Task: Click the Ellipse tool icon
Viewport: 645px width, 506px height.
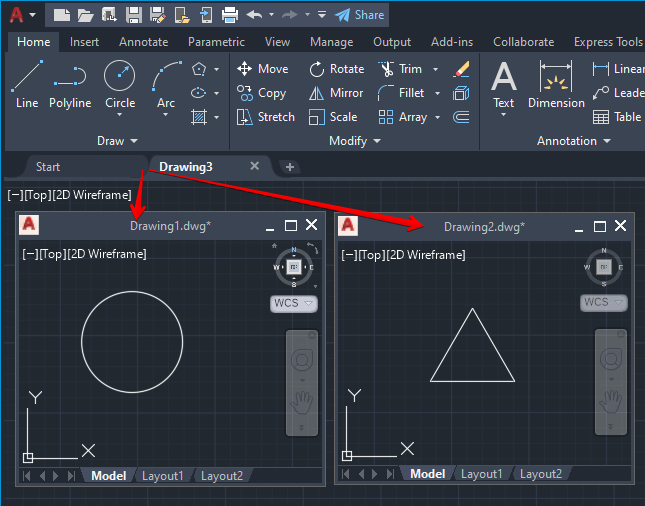Action: tap(199, 93)
